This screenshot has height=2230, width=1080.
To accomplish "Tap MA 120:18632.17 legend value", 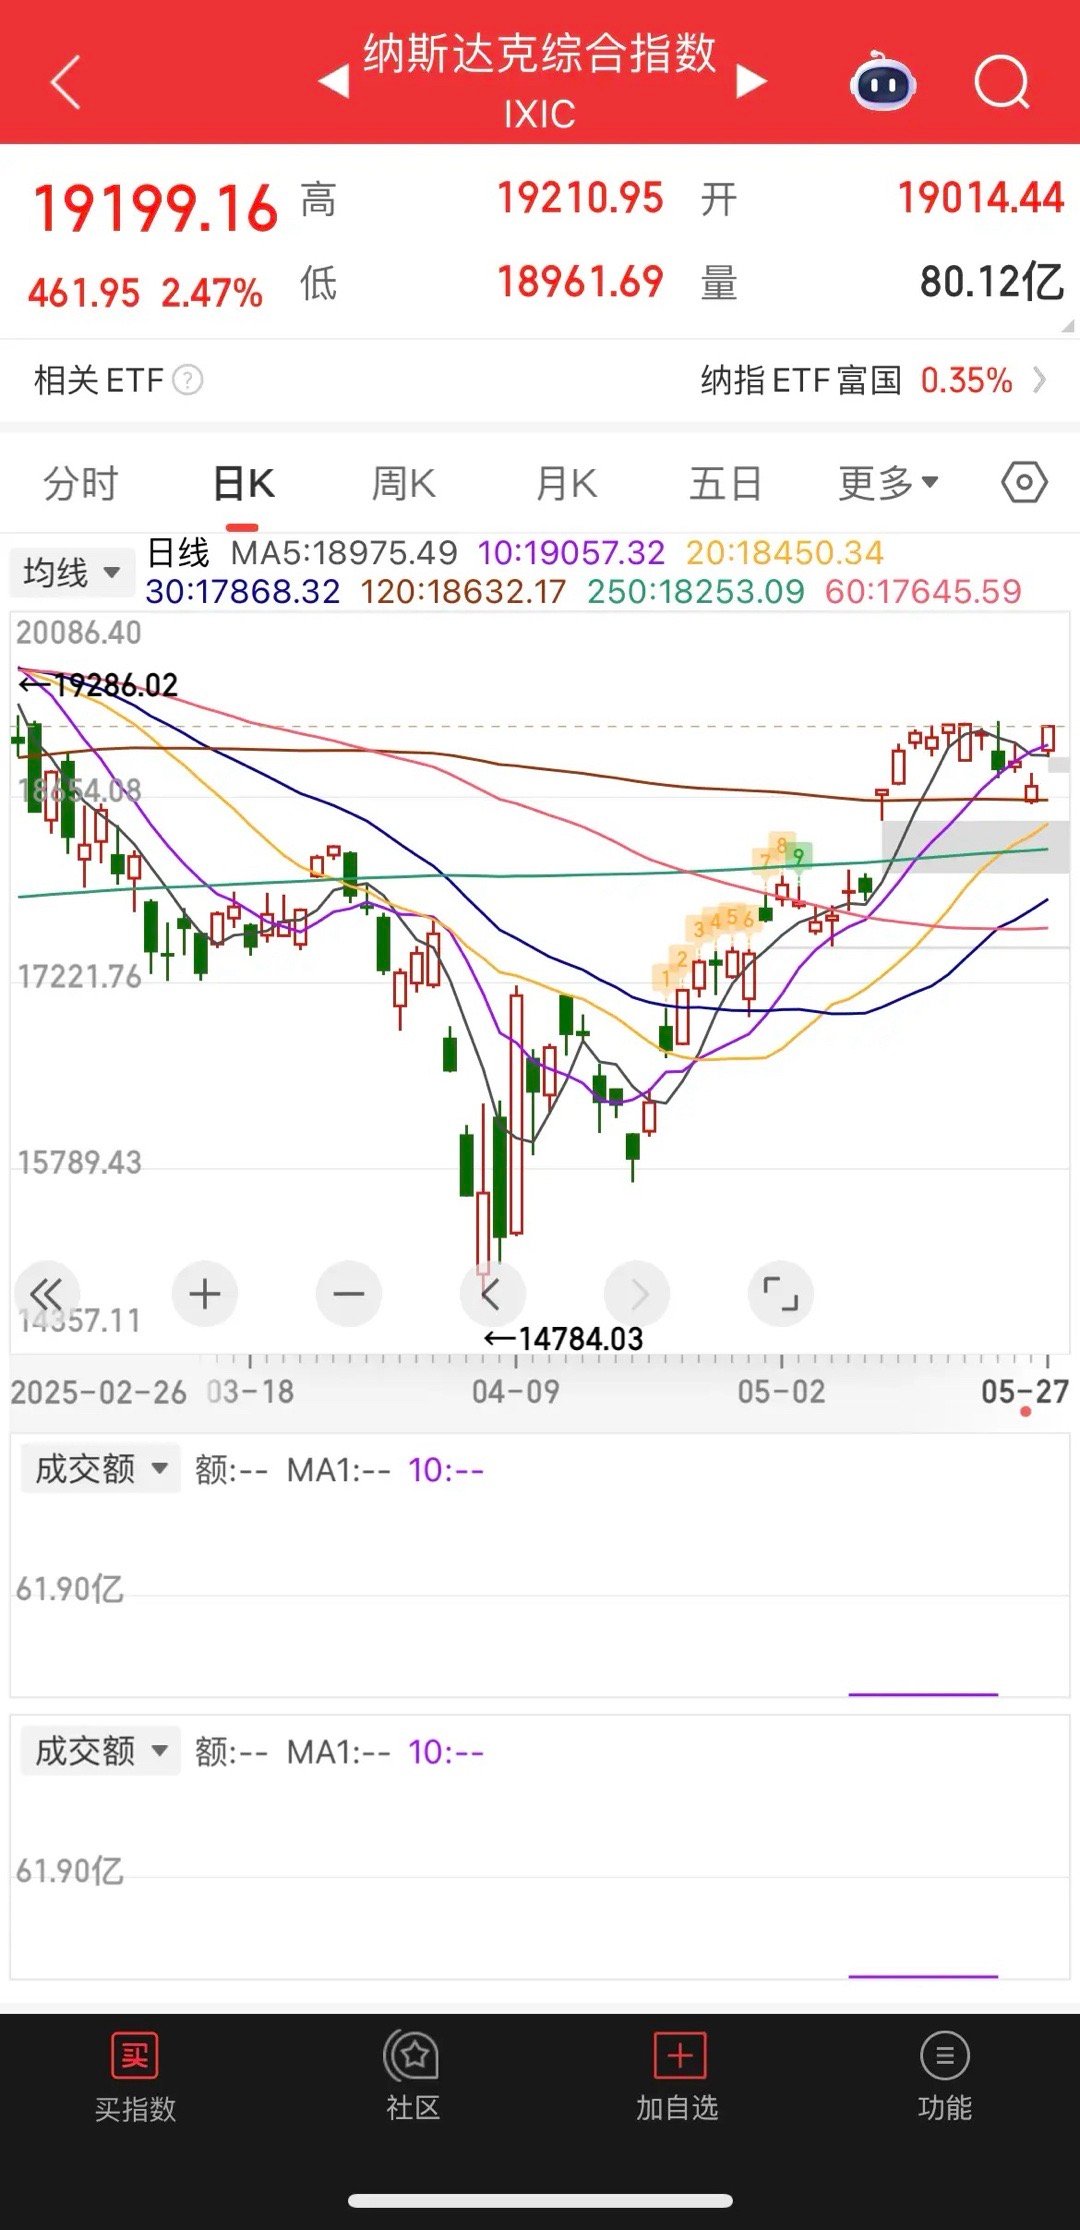I will tap(463, 591).
